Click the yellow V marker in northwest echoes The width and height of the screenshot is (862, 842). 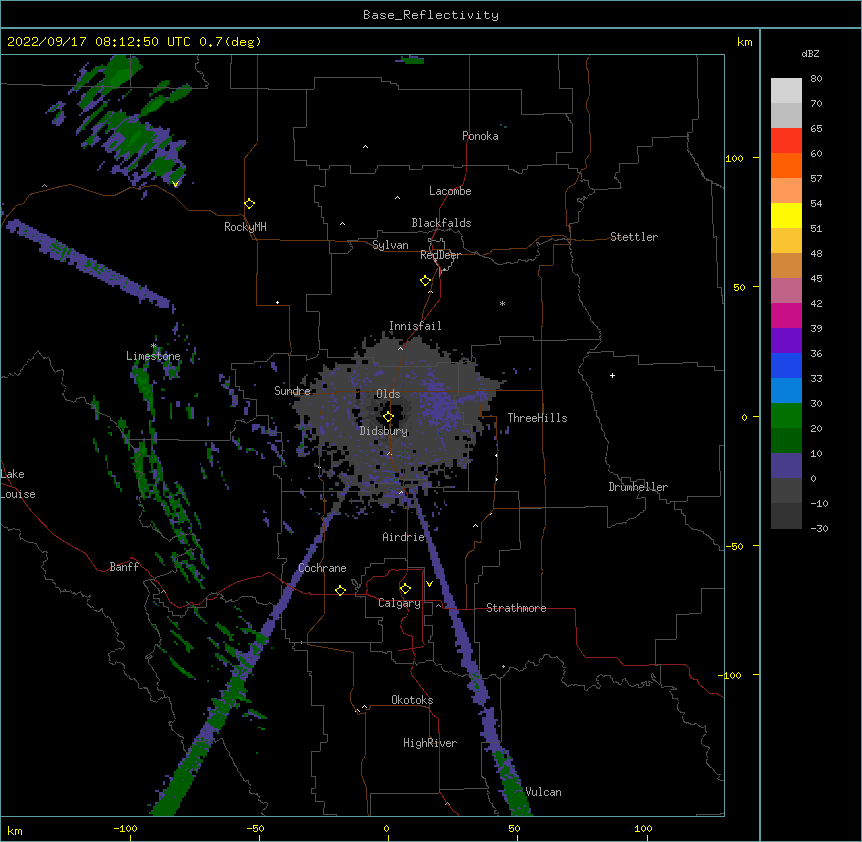[x=175, y=184]
